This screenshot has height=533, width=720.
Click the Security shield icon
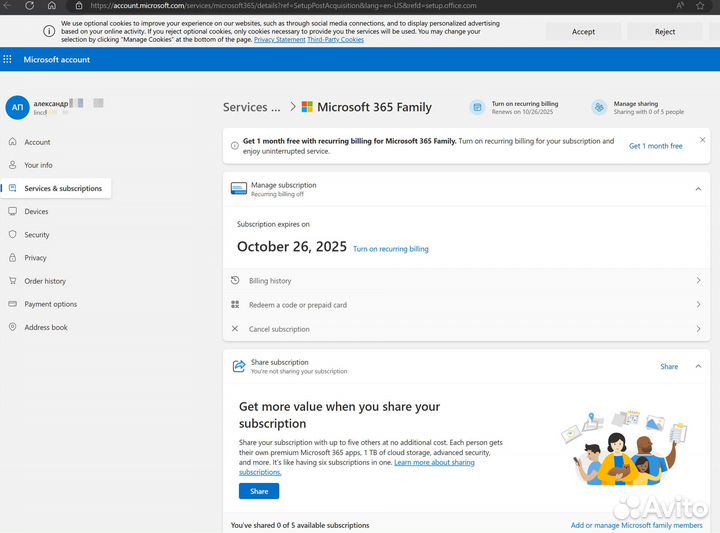[x=12, y=234]
